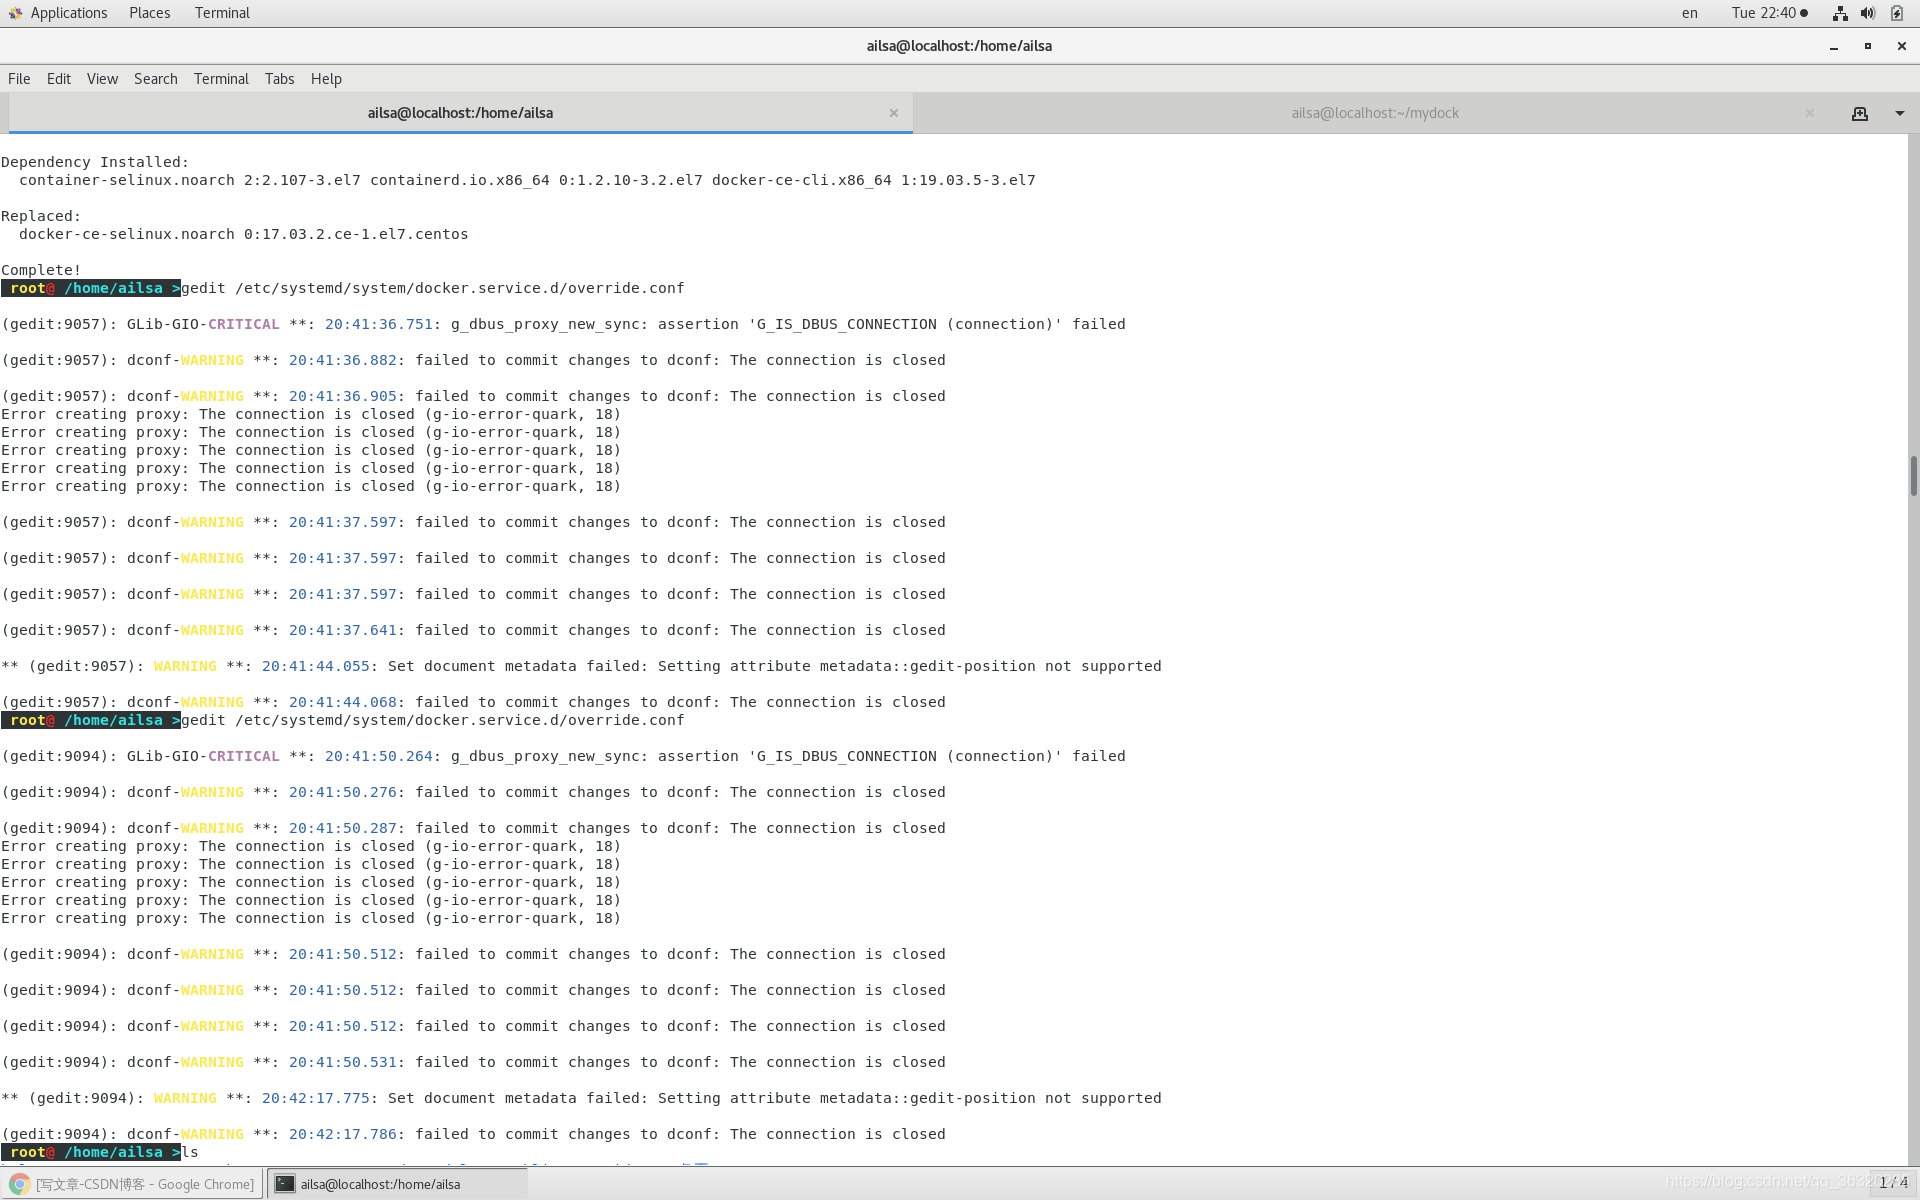This screenshot has height=1200, width=1920.
Task: Open the tab list dropdown arrow
Action: click(1899, 114)
